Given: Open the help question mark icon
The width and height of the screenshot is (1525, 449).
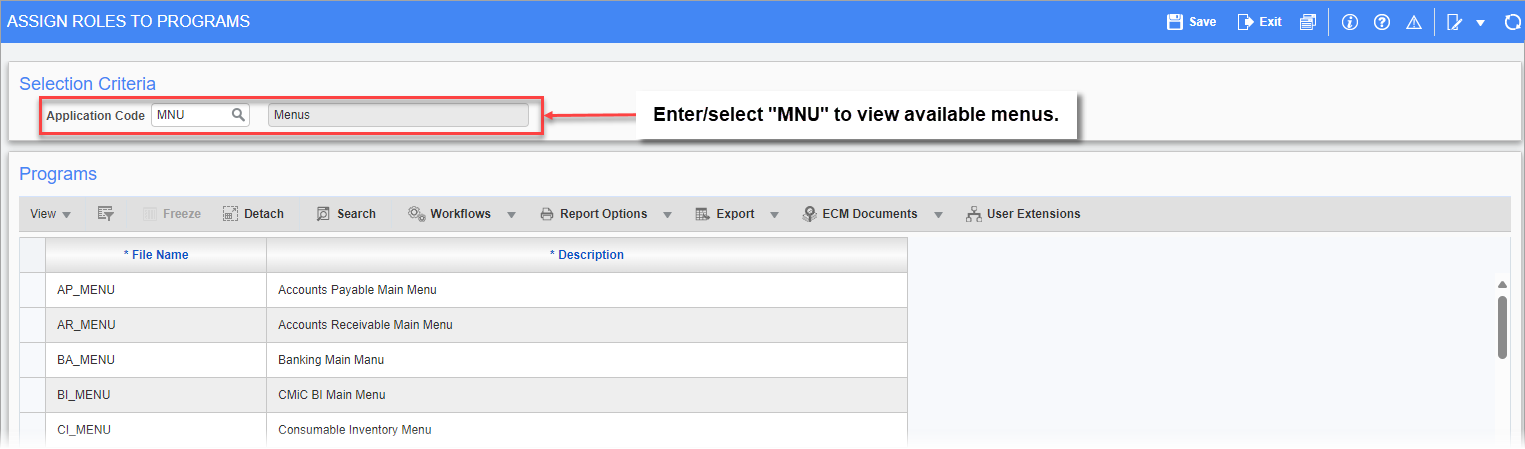Looking at the screenshot, I should [x=1382, y=21].
